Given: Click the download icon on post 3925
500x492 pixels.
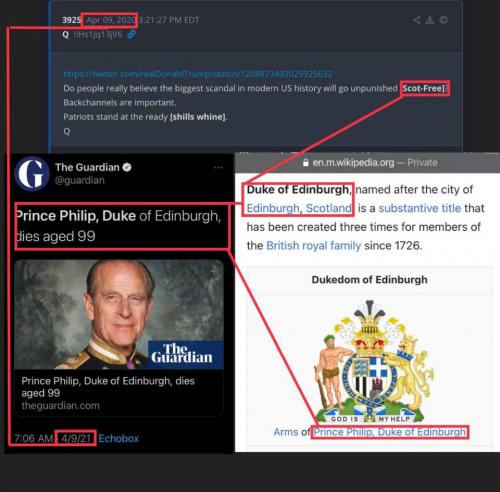Looking at the screenshot, I should (x=430, y=20).
